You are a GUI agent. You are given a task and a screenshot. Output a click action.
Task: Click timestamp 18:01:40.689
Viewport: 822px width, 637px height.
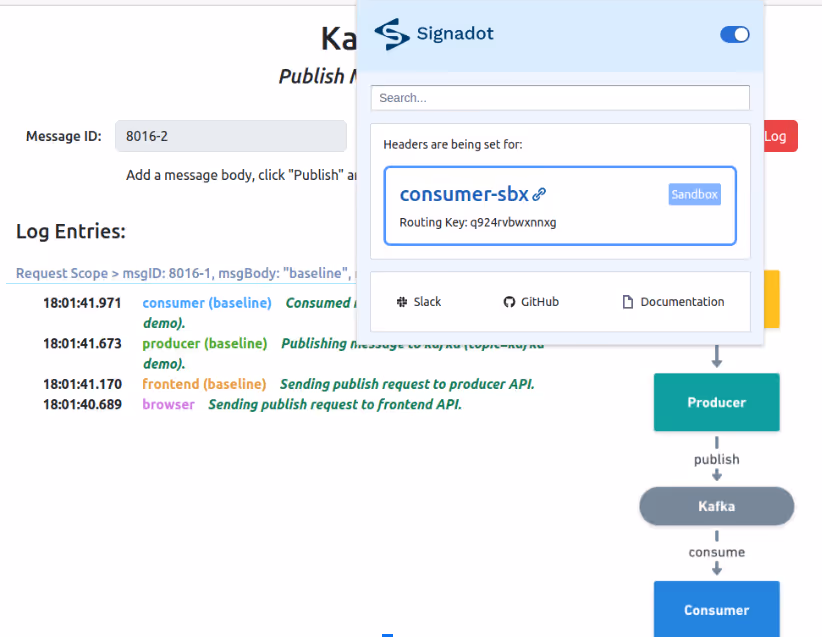pyautogui.click(x=82, y=405)
